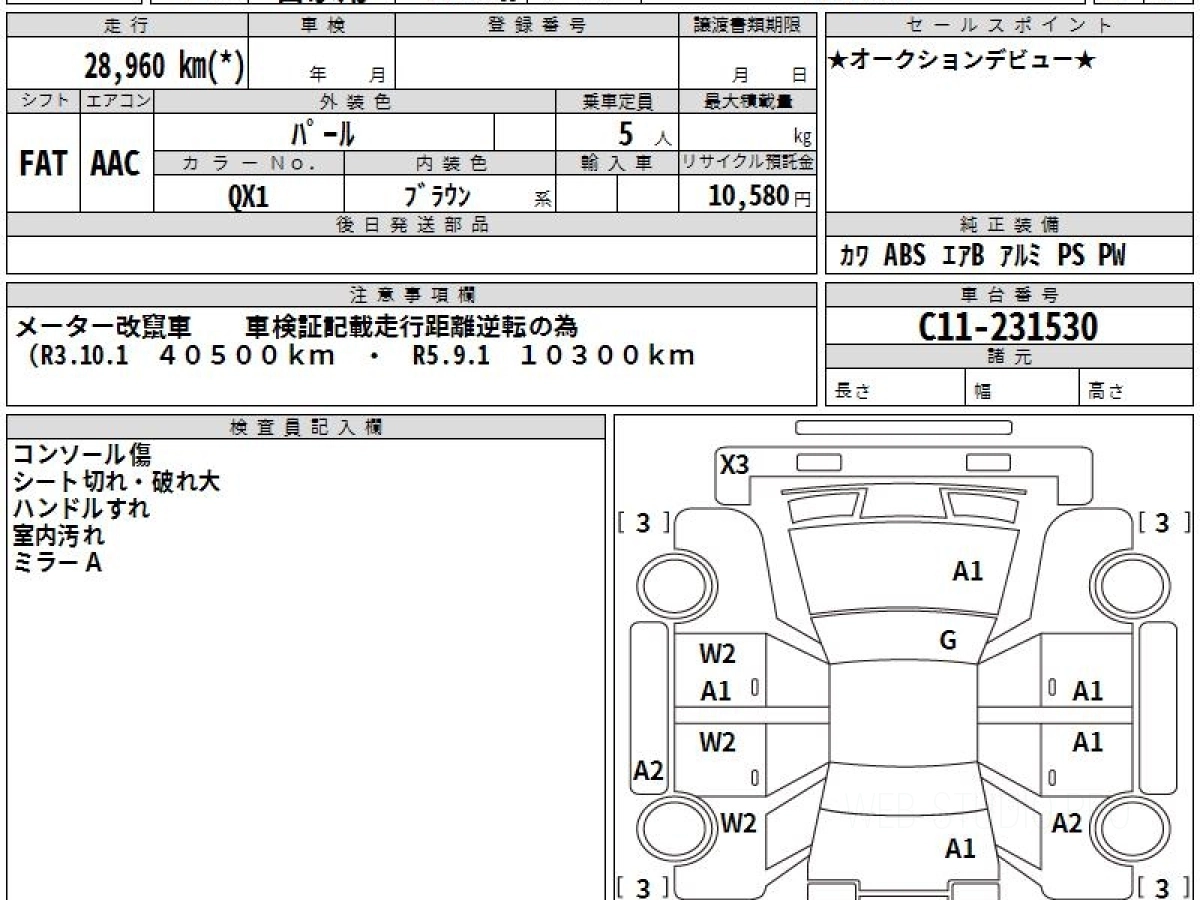The height and width of the screenshot is (900, 1200).
Task: Click the 登録番号 header
Action: [538, 26]
